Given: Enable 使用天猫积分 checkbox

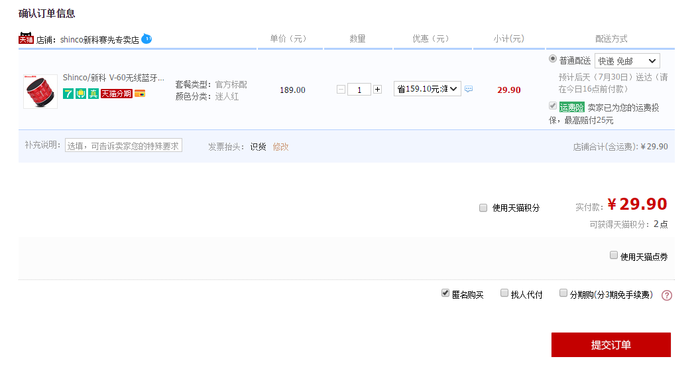Looking at the screenshot, I should [x=483, y=208].
